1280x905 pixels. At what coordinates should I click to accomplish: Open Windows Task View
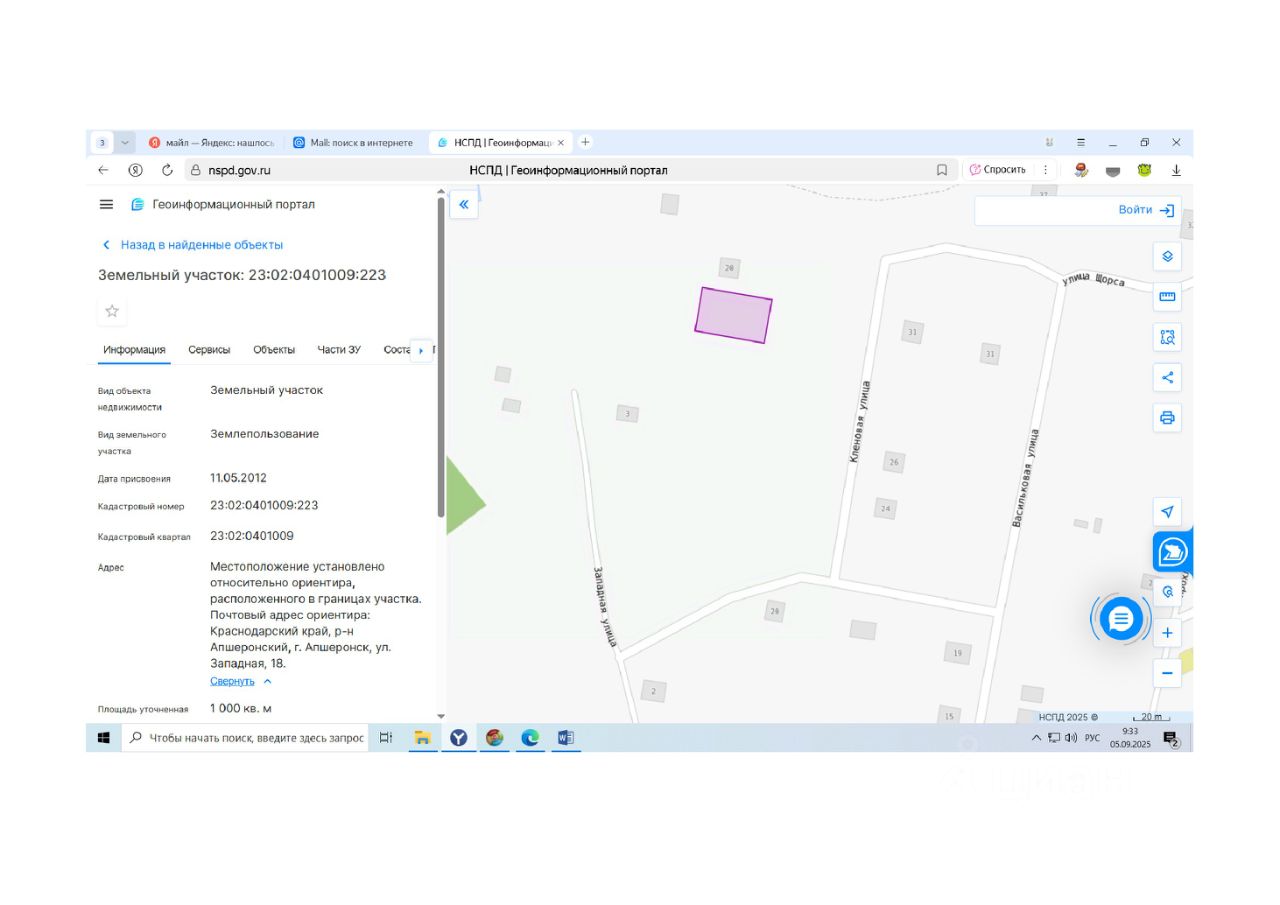(x=386, y=738)
